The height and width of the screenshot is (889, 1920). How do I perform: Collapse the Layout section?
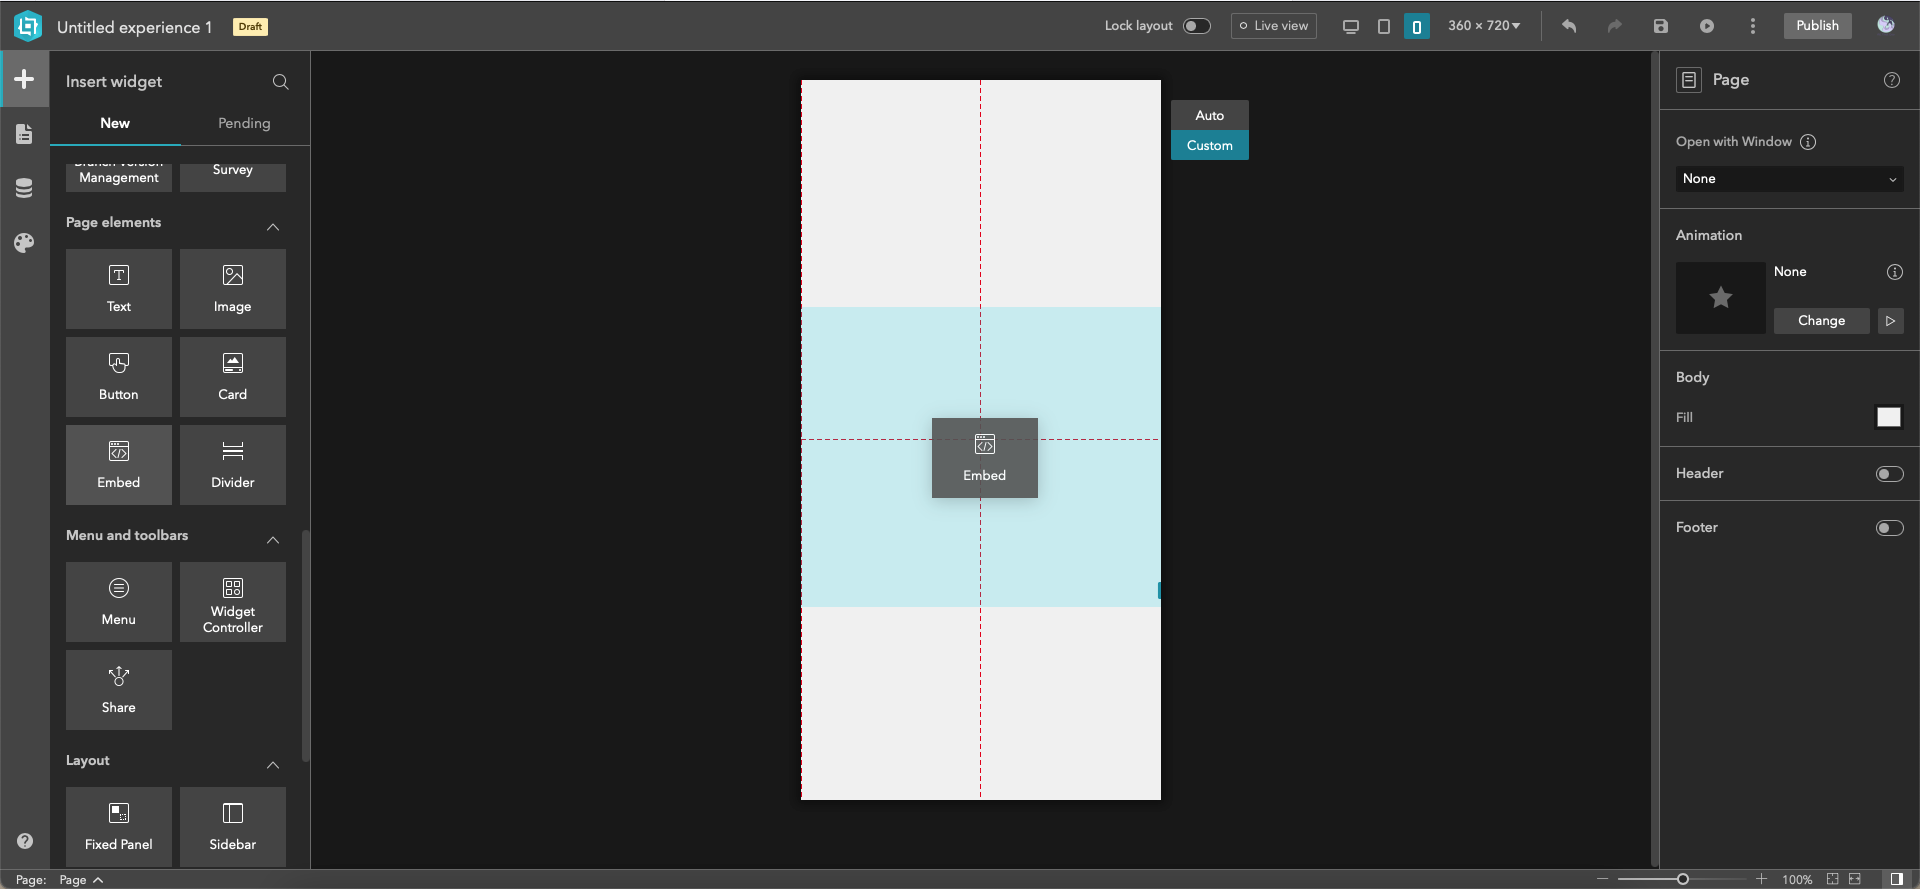[x=273, y=765]
